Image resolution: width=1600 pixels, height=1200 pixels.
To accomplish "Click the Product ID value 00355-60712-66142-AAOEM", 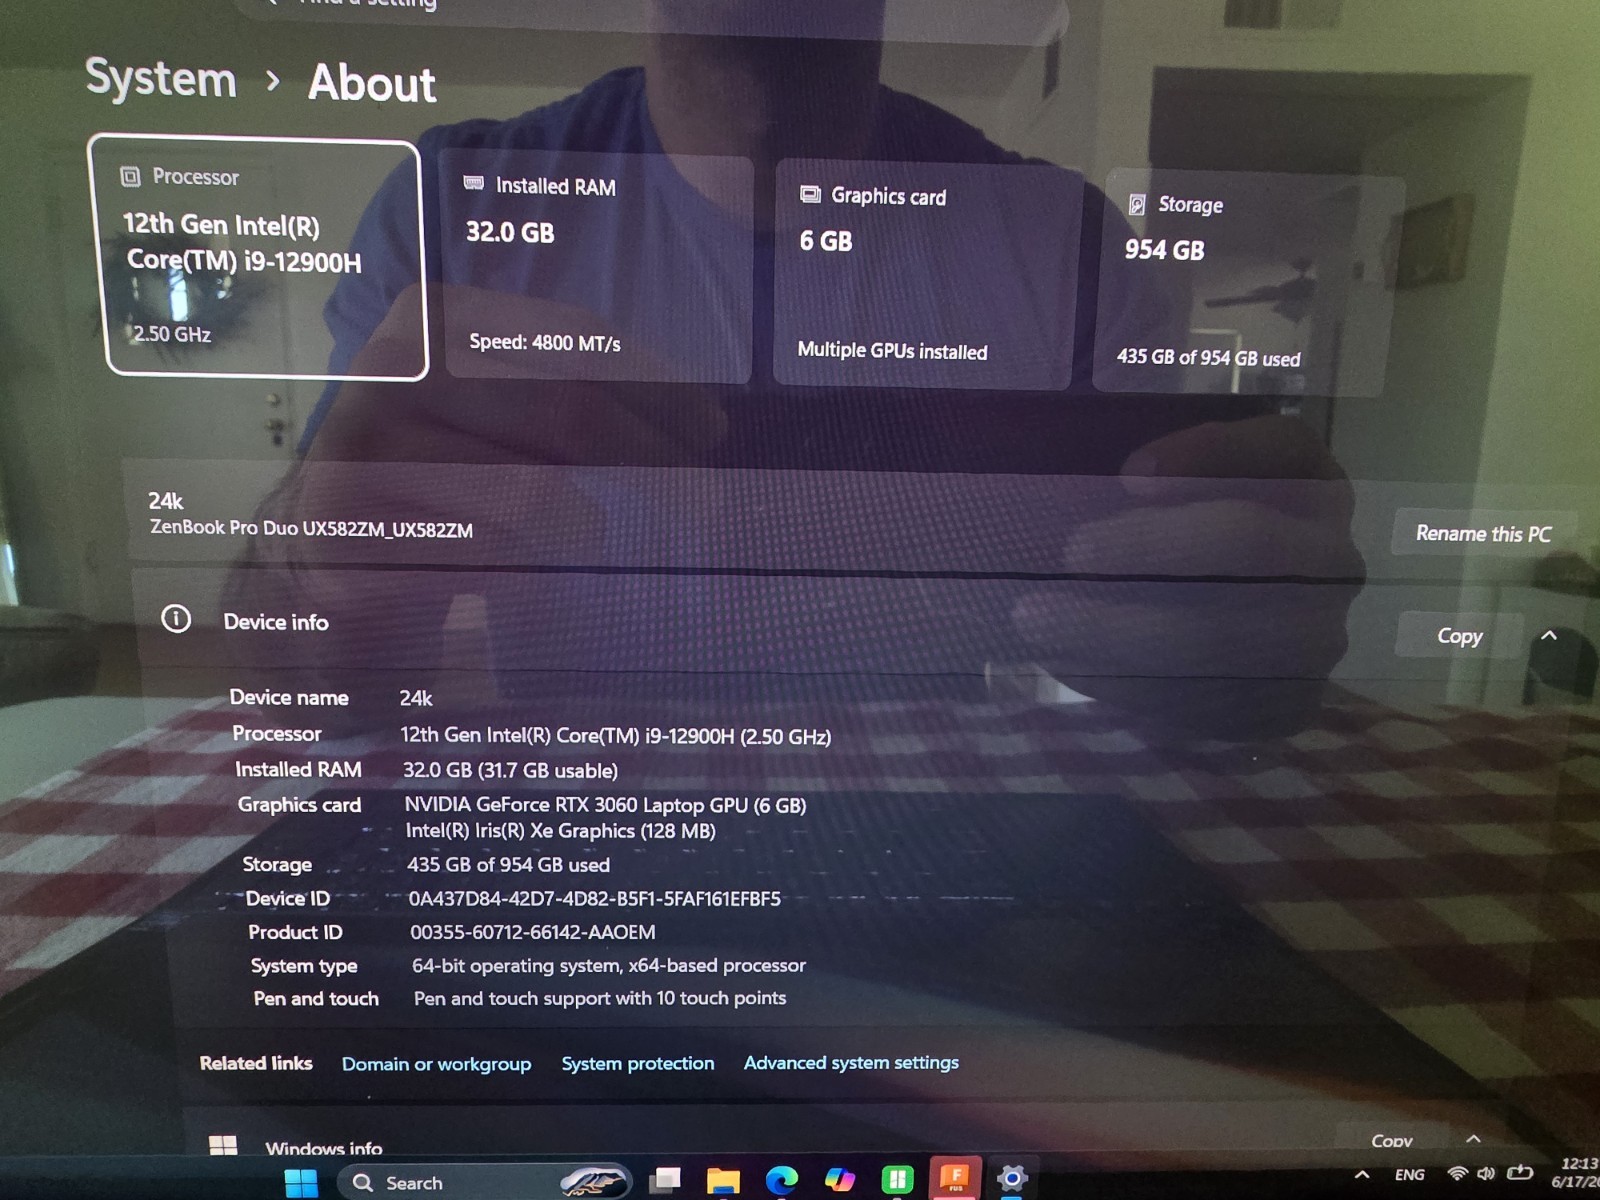I will point(533,932).
